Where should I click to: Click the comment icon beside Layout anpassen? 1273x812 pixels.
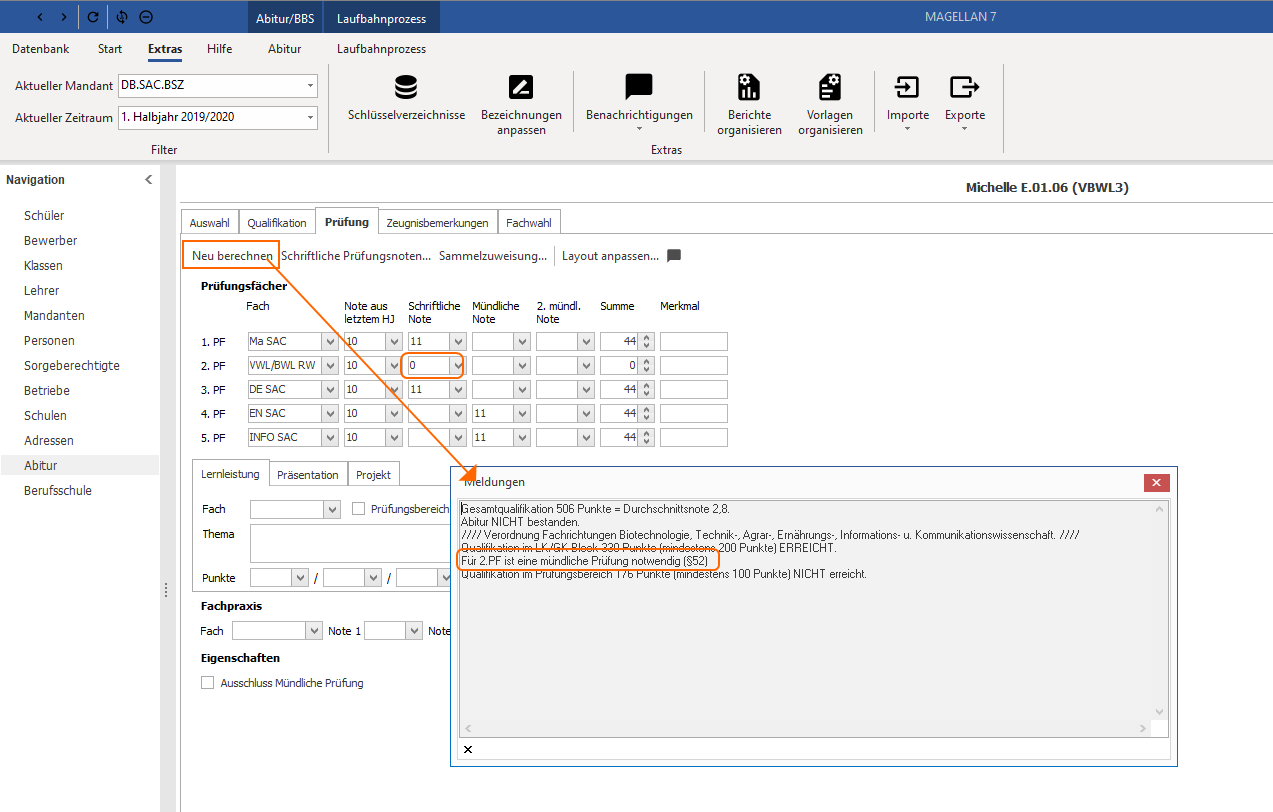click(674, 256)
